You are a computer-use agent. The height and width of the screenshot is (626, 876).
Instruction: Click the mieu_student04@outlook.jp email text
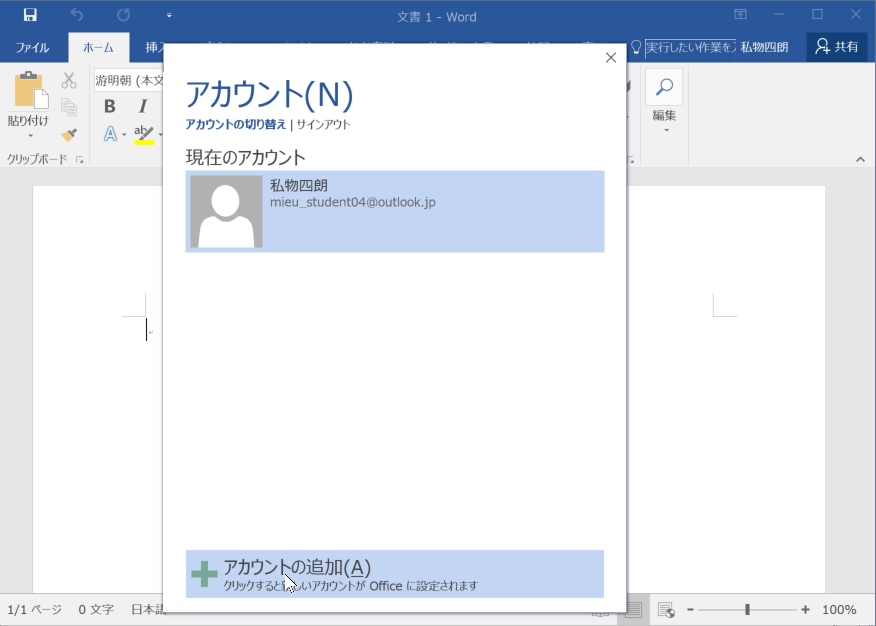(x=353, y=202)
